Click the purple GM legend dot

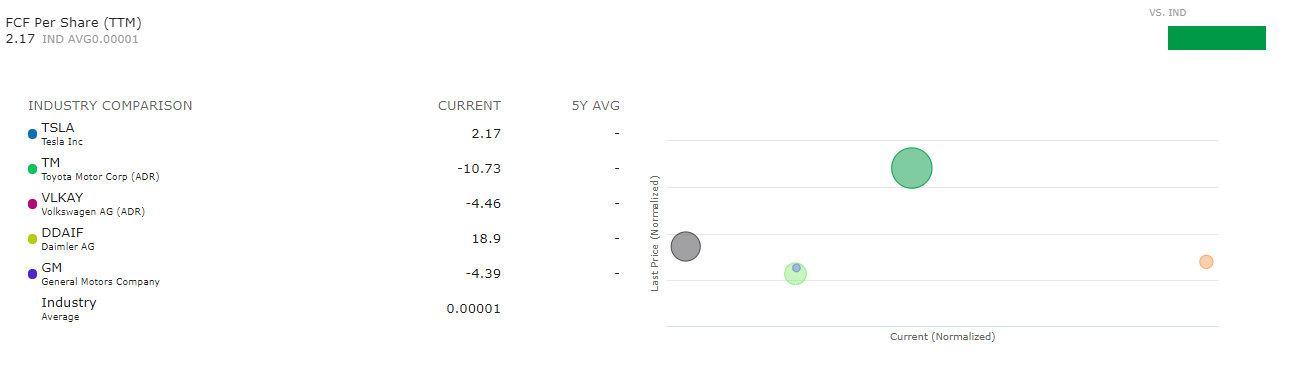point(33,274)
